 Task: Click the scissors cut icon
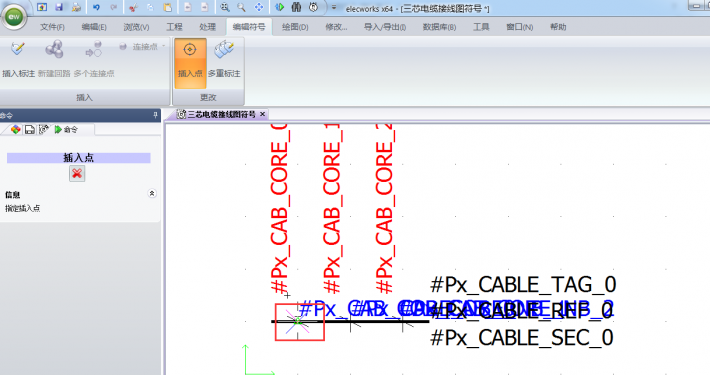[x=133, y=7]
